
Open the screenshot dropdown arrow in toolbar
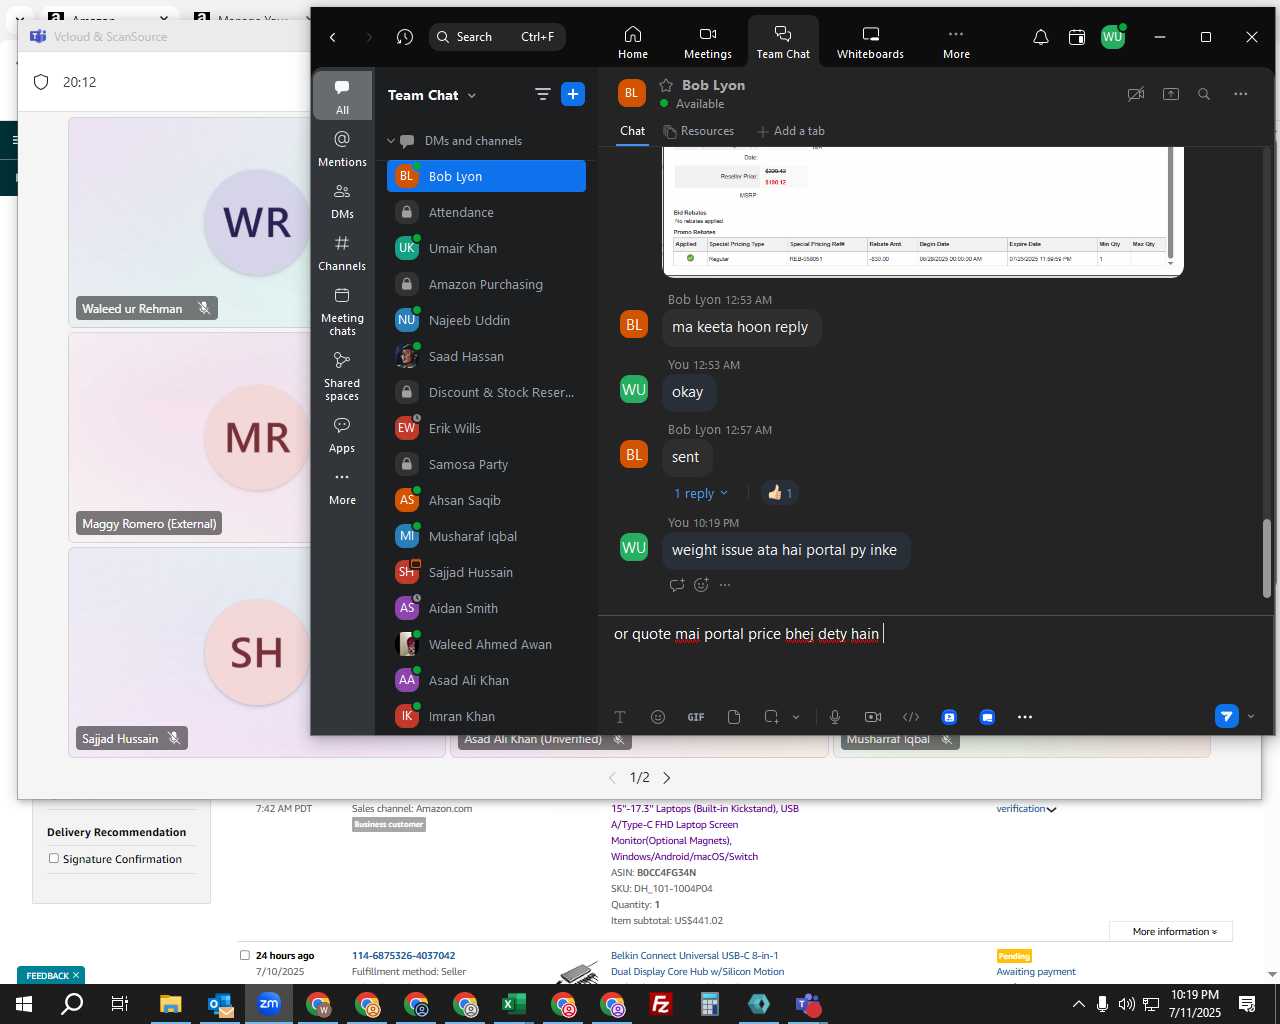tap(796, 717)
